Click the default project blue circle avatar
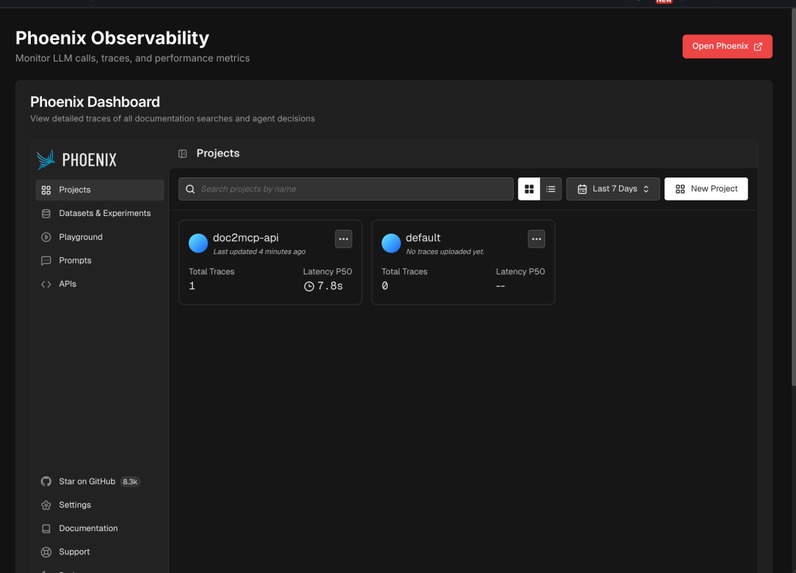Image resolution: width=796 pixels, height=573 pixels. 391,243
